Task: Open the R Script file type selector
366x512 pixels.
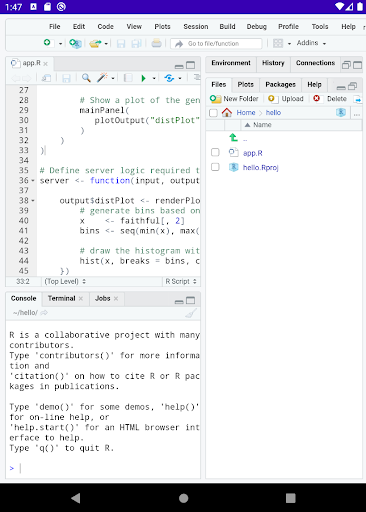Action: [x=181, y=281]
